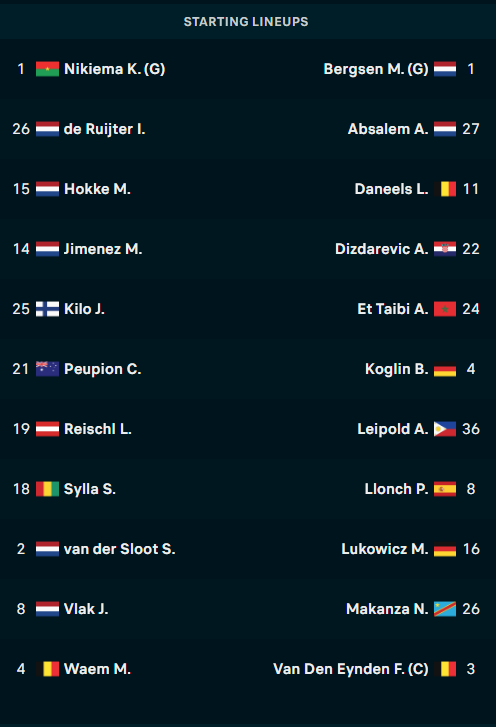
Task: Select captain Van Den Eynden F.
Action: [351, 669]
